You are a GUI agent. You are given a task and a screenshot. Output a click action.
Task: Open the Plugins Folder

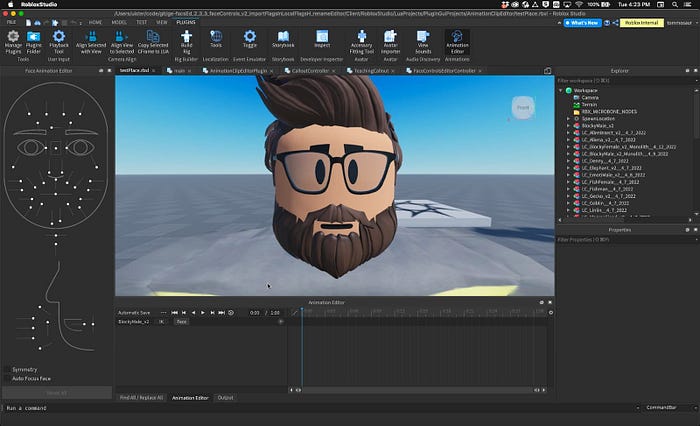coord(34,38)
